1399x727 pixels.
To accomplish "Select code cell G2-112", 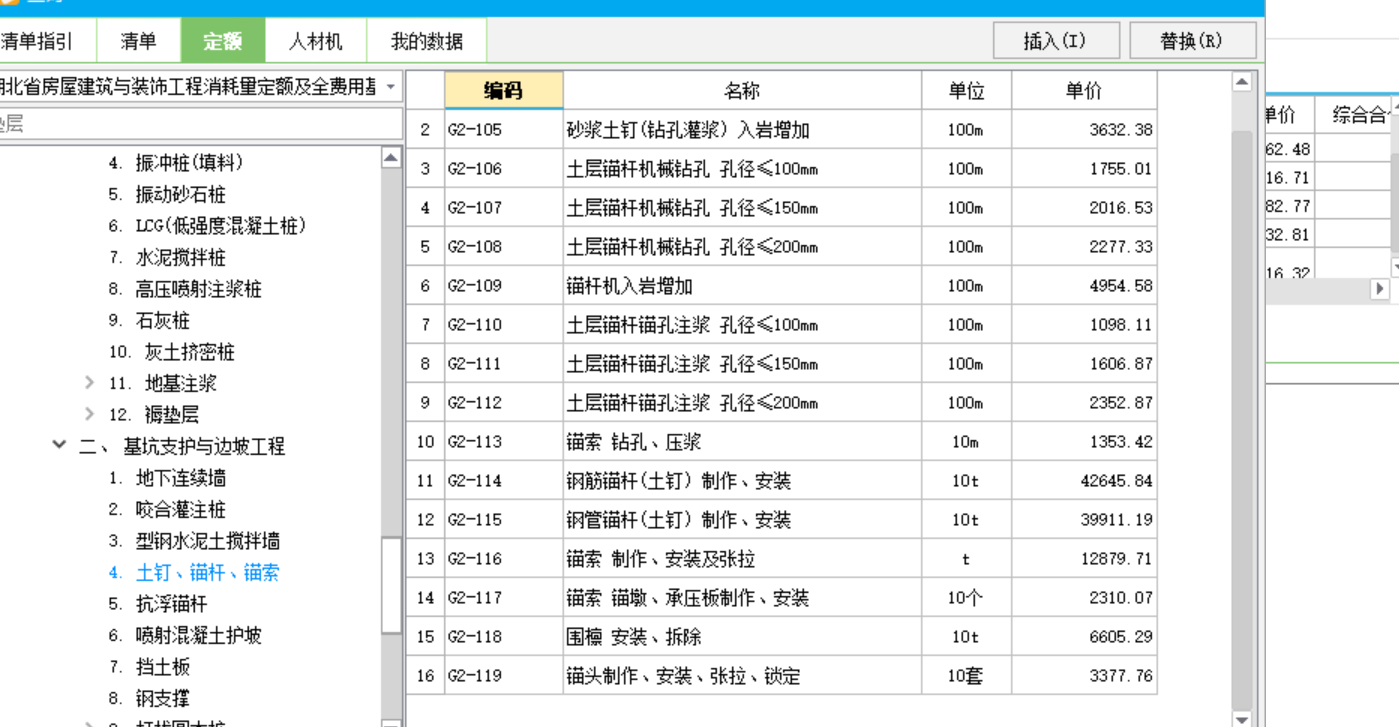I will coord(504,402).
